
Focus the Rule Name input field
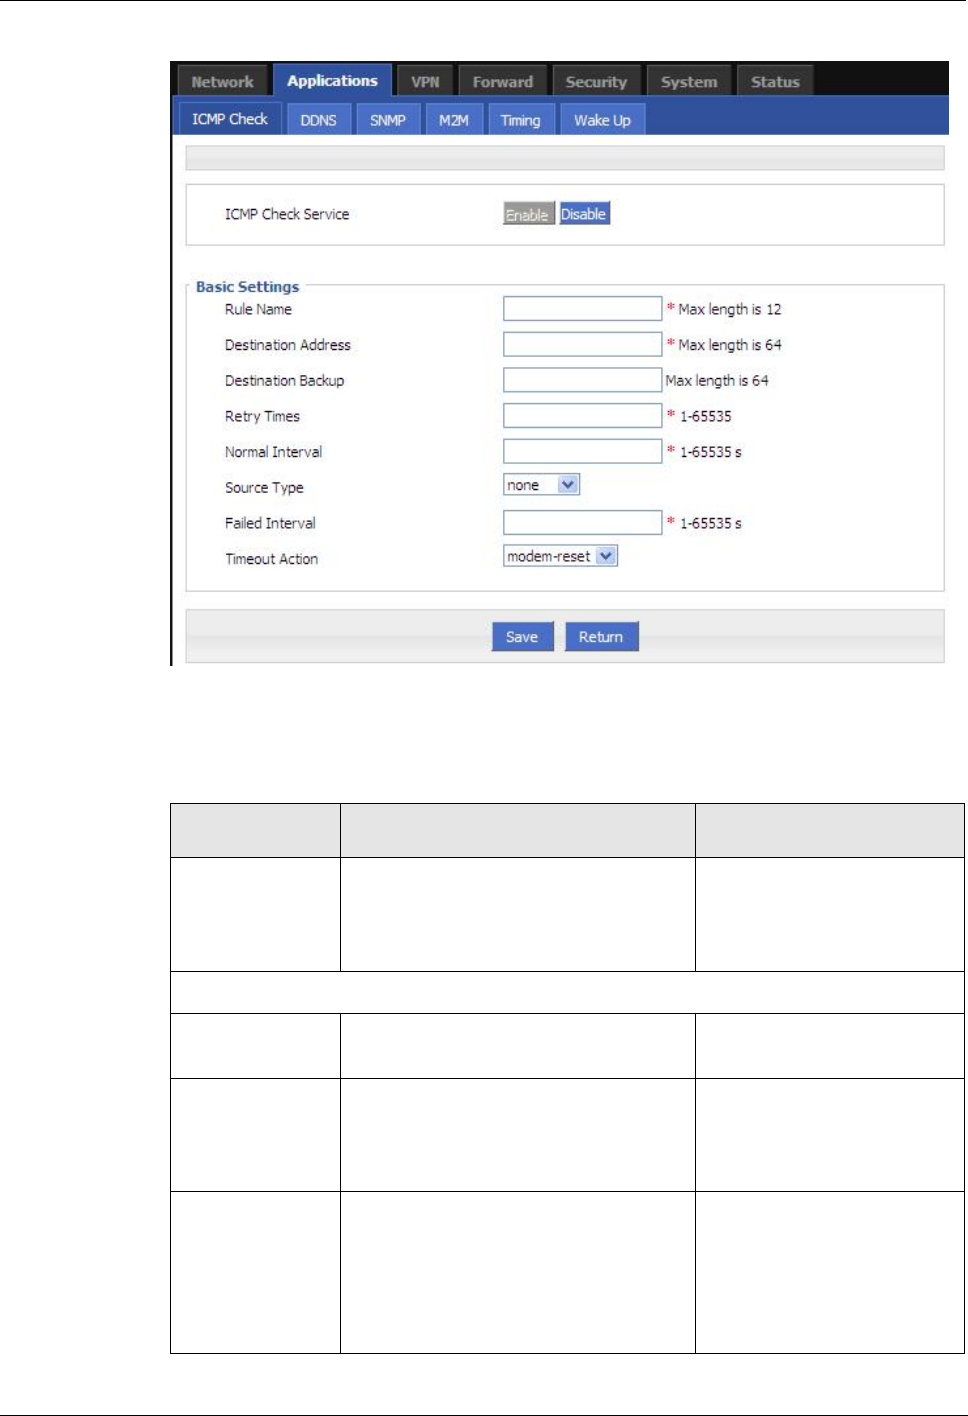[582, 308]
